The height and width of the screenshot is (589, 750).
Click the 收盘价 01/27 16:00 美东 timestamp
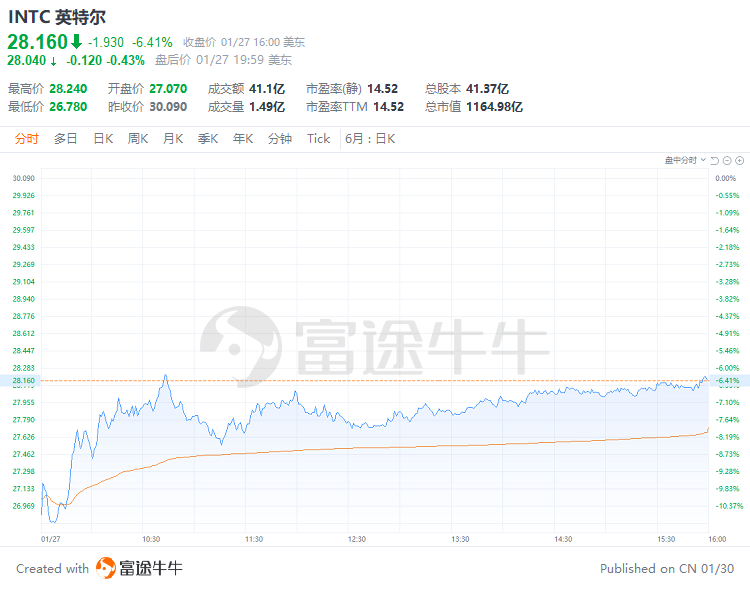tap(244, 43)
